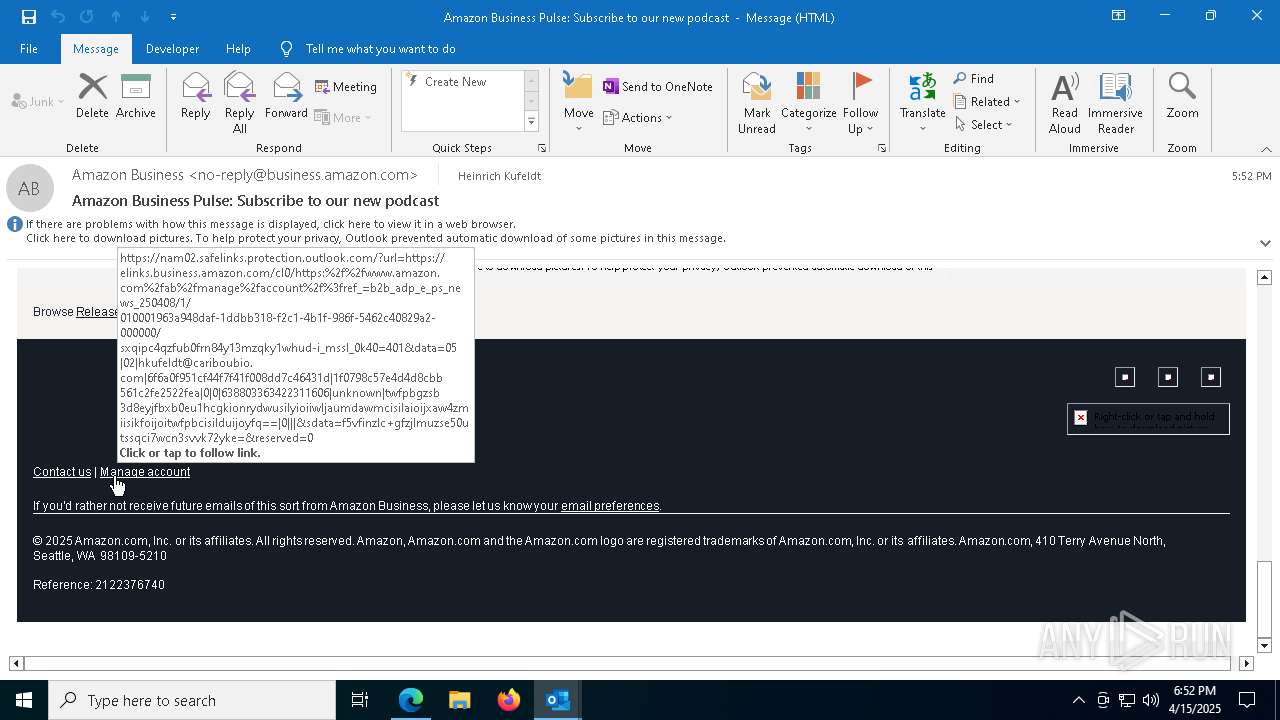The image size is (1280, 720).
Task: Click the vertical scrollbar thumb
Action: tap(1264, 598)
